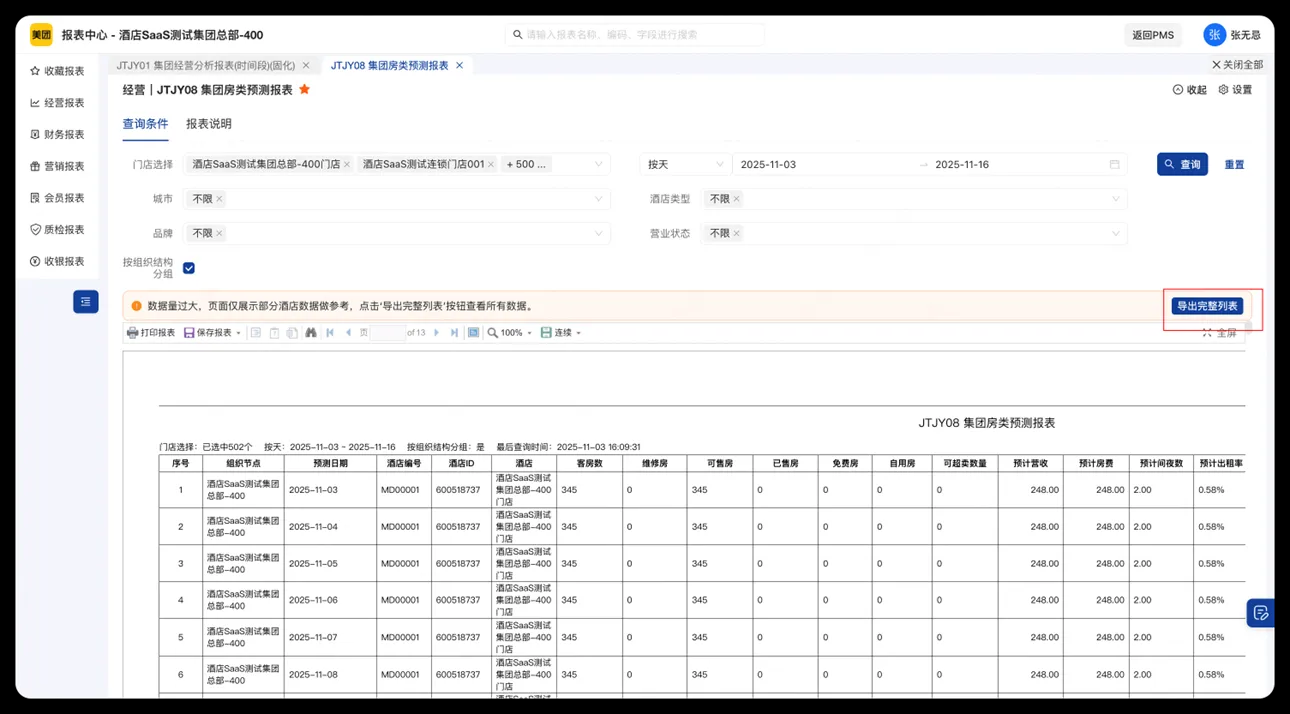Click the sidebar collapse icon below 收银报表

click(85, 301)
